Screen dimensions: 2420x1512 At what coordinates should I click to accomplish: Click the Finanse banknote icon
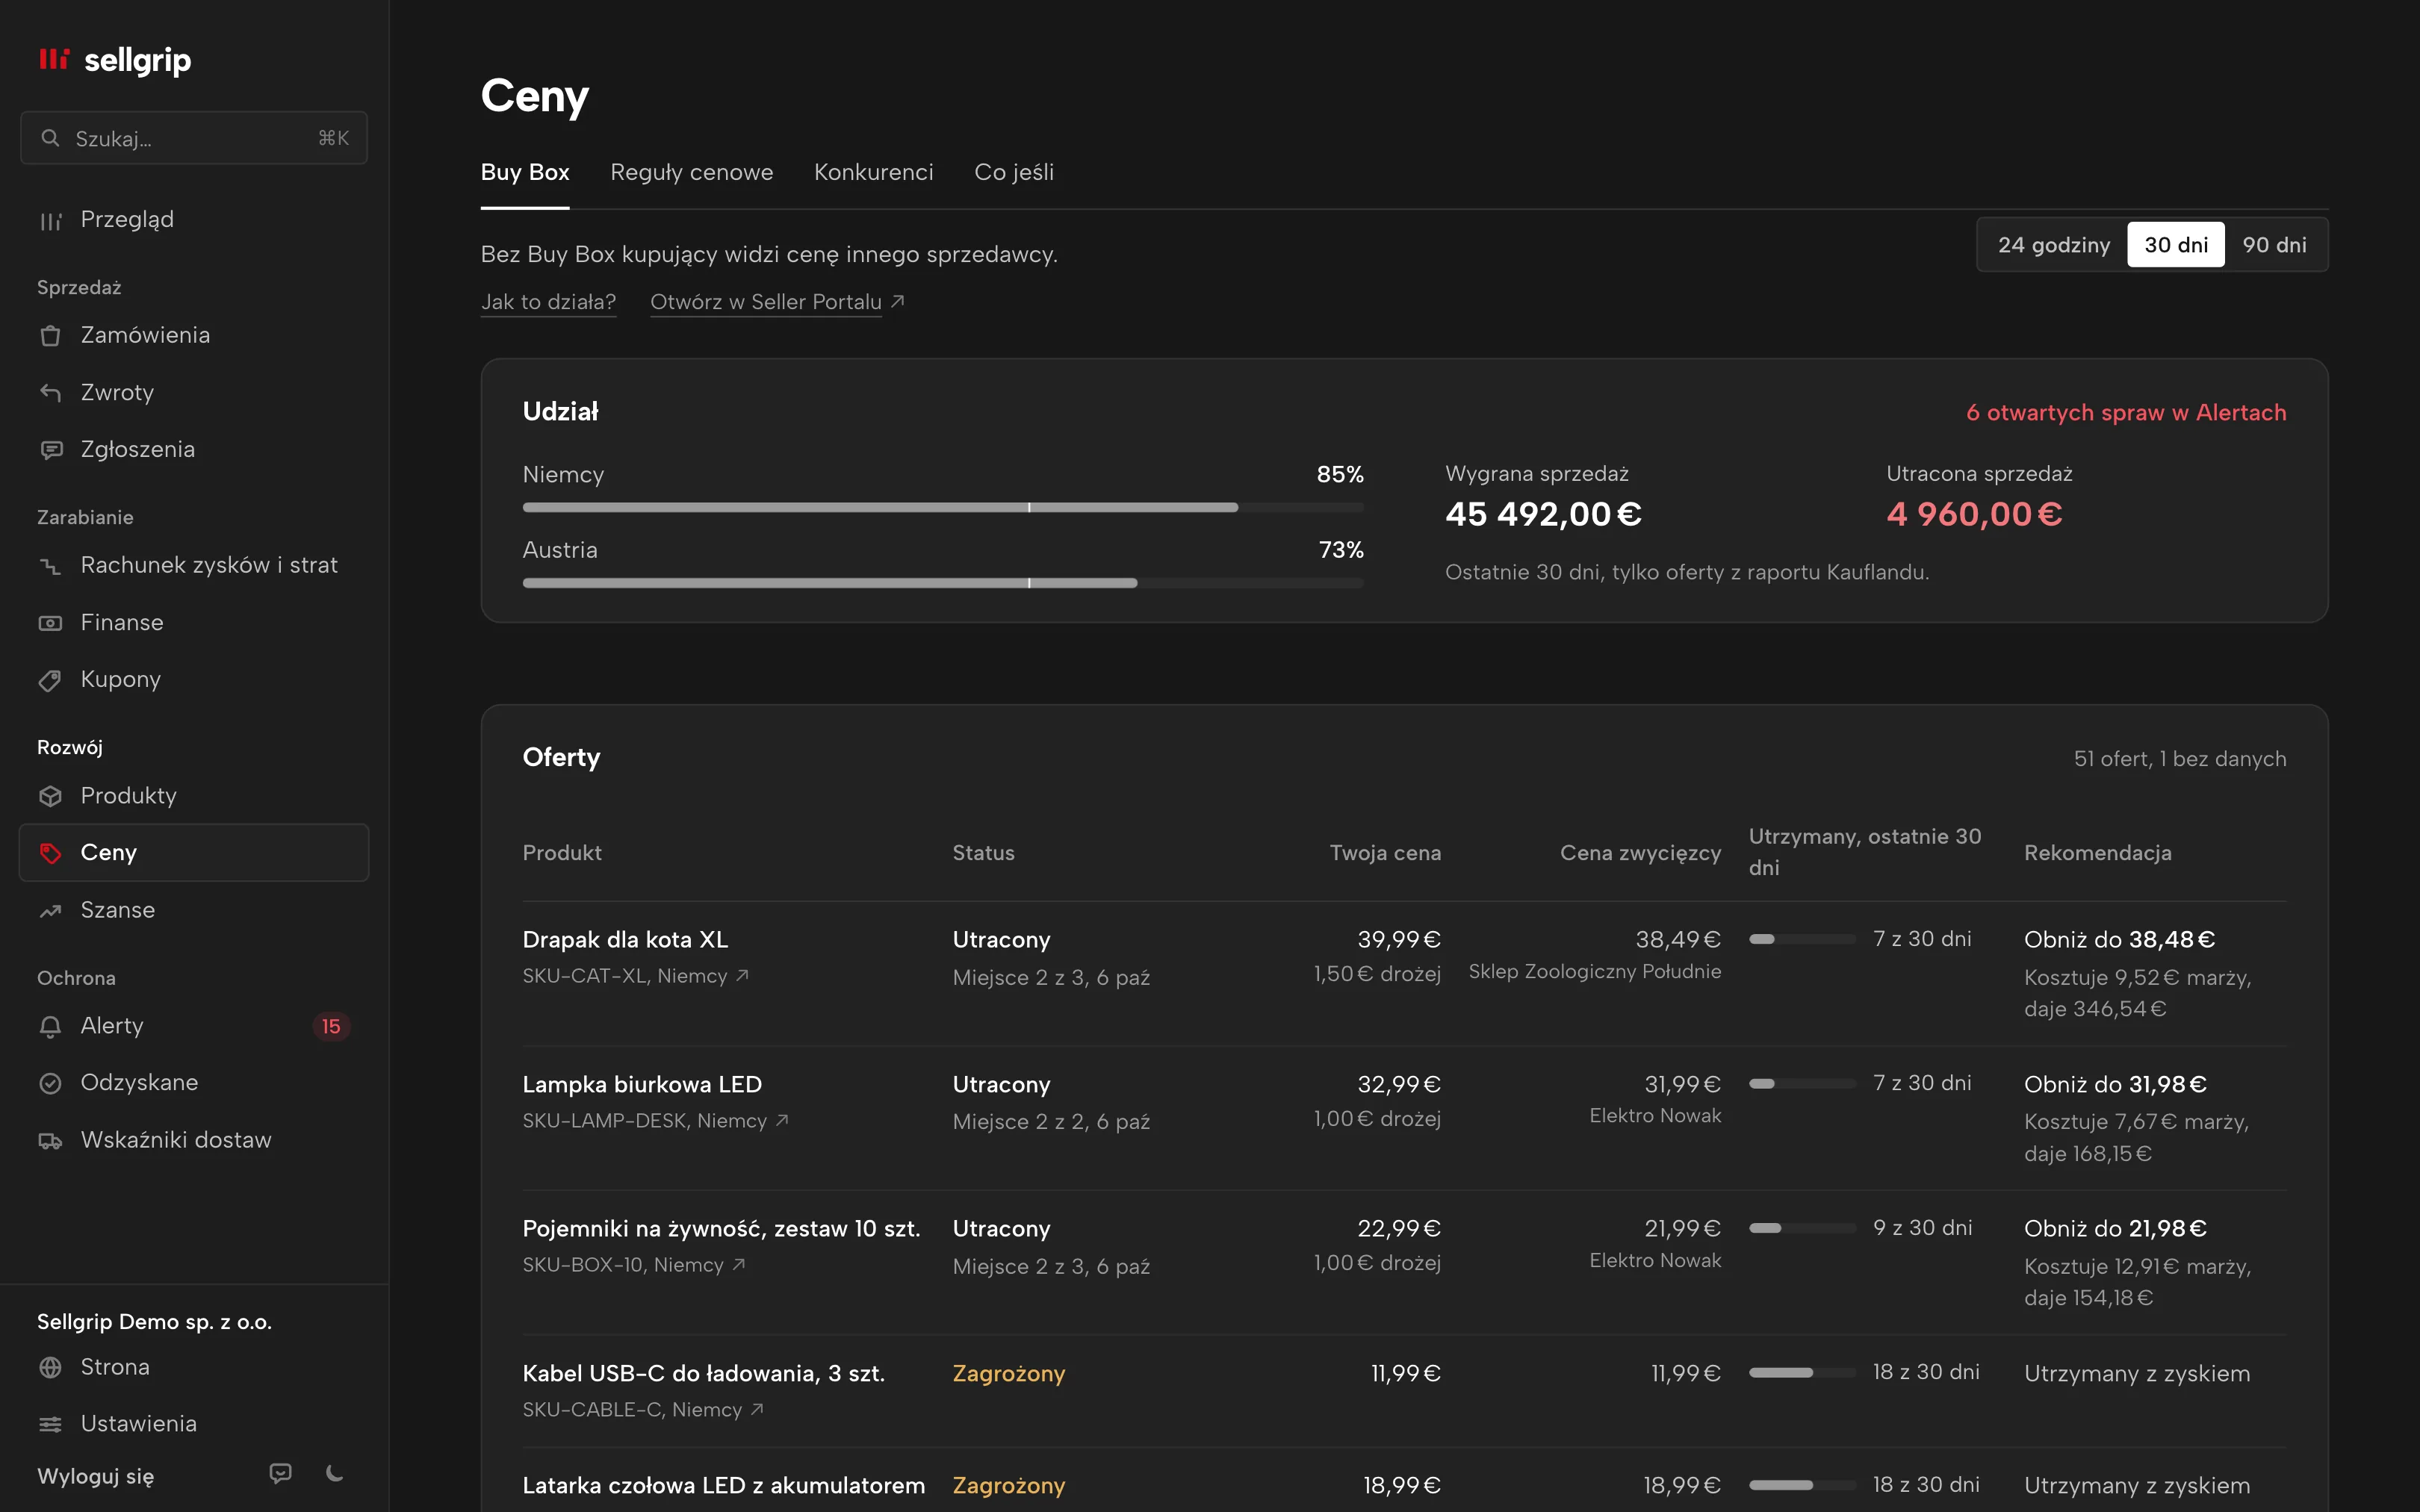[50, 623]
